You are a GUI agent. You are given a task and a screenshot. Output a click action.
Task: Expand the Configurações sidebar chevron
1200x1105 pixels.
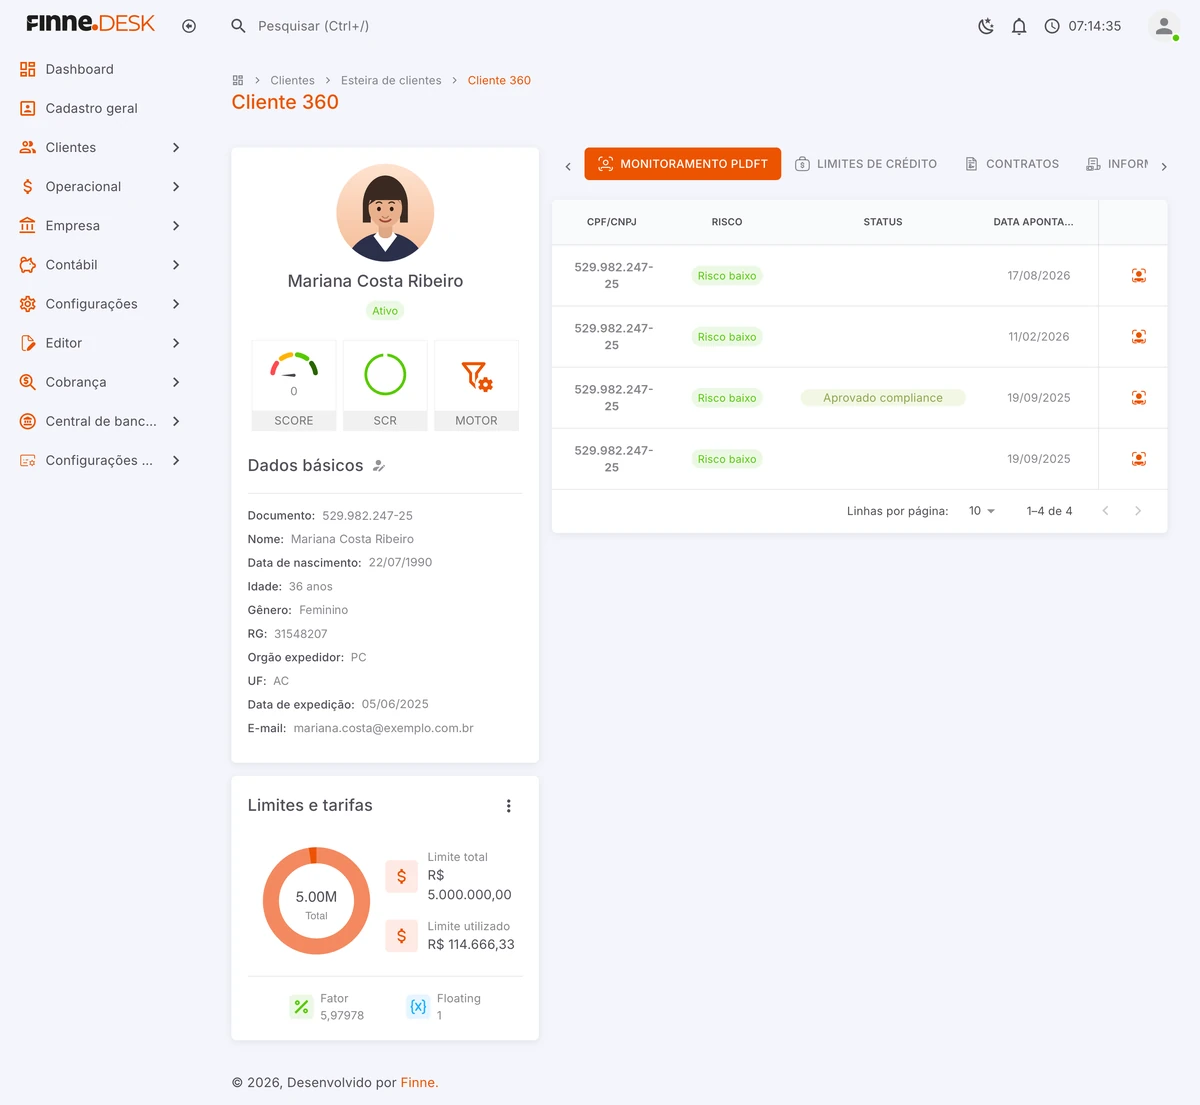point(176,303)
